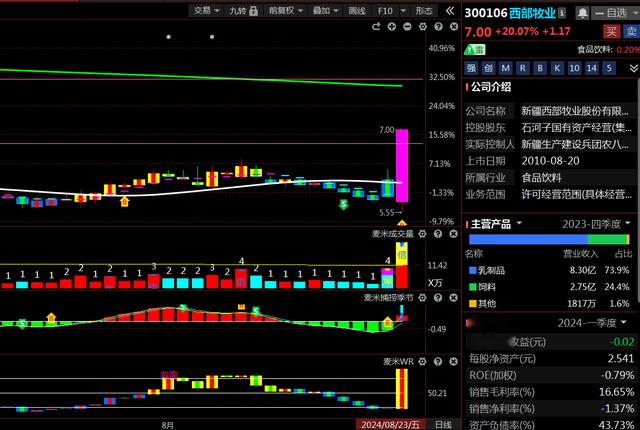The height and width of the screenshot is (430, 640).
Task: Click company name 新疆西部牧业股份有限...
Action: coord(575,111)
